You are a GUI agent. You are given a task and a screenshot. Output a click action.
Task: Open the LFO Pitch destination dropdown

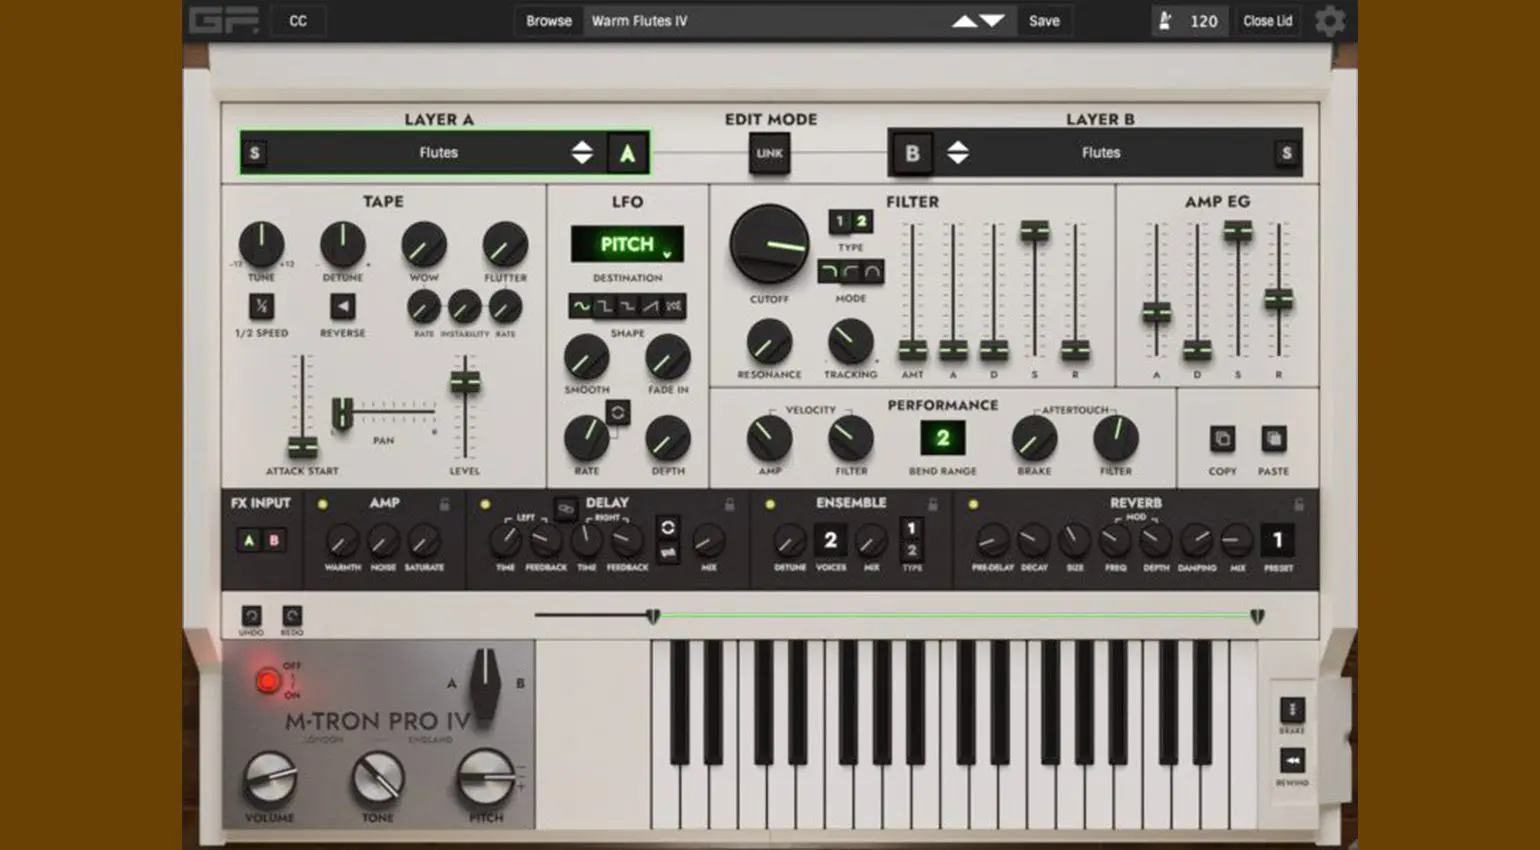pos(627,244)
